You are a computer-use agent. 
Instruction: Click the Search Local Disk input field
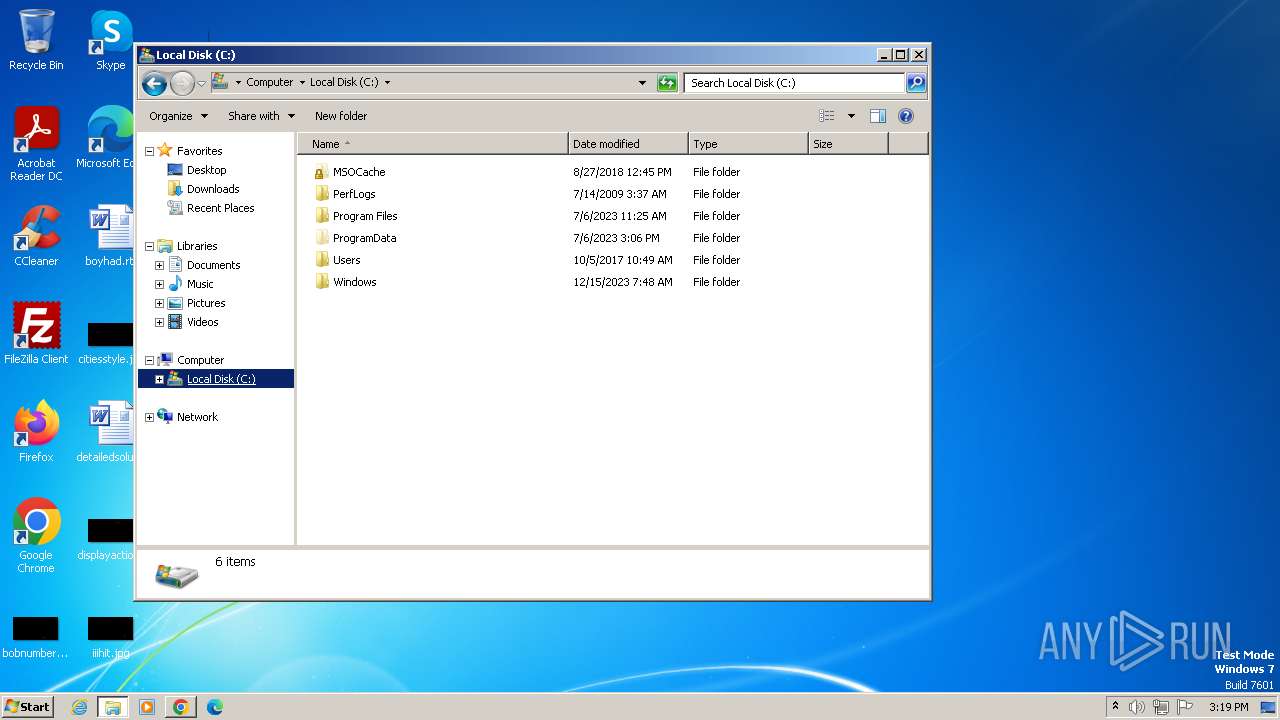click(x=794, y=83)
